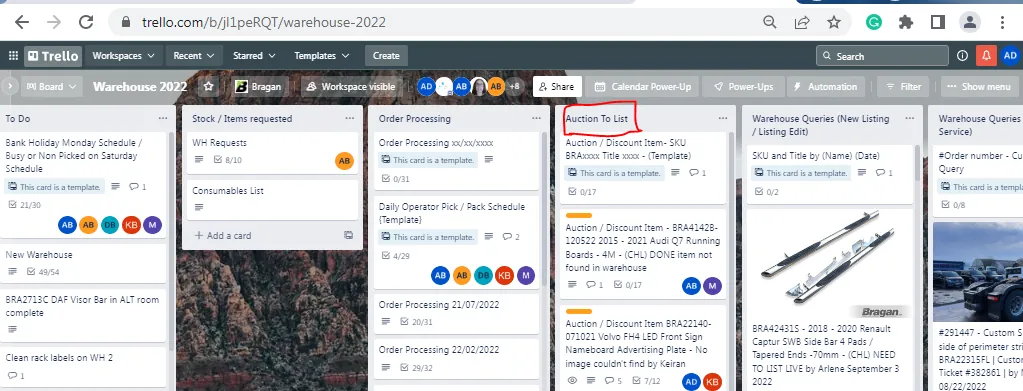Click orange label on Audi Q7 card
The width and height of the screenshot is (1023, 391).
[x=579, y=215]
